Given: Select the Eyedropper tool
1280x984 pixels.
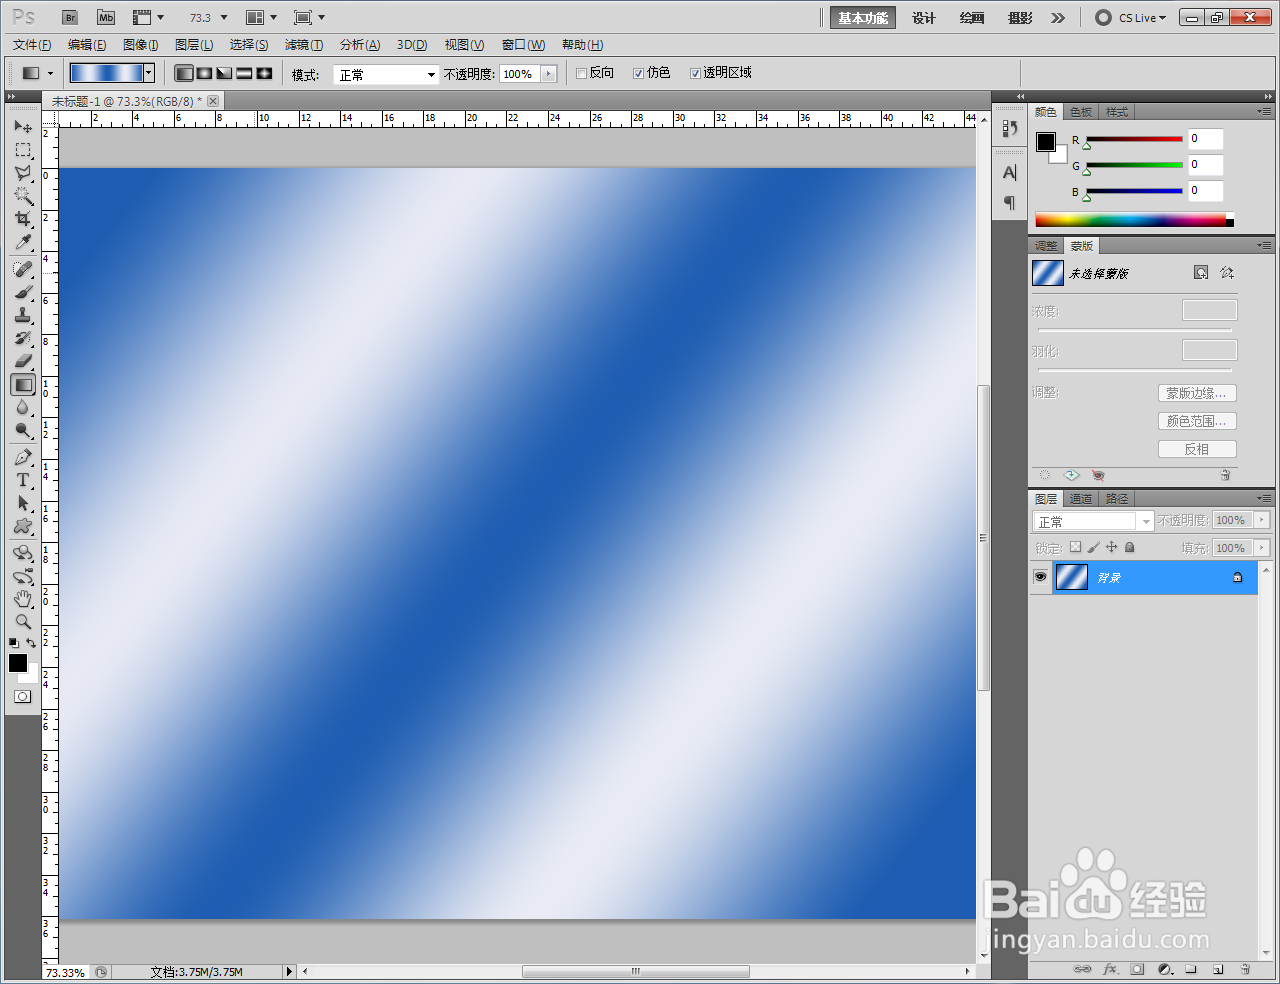Looking at the screenshot, I should [23, 242].
